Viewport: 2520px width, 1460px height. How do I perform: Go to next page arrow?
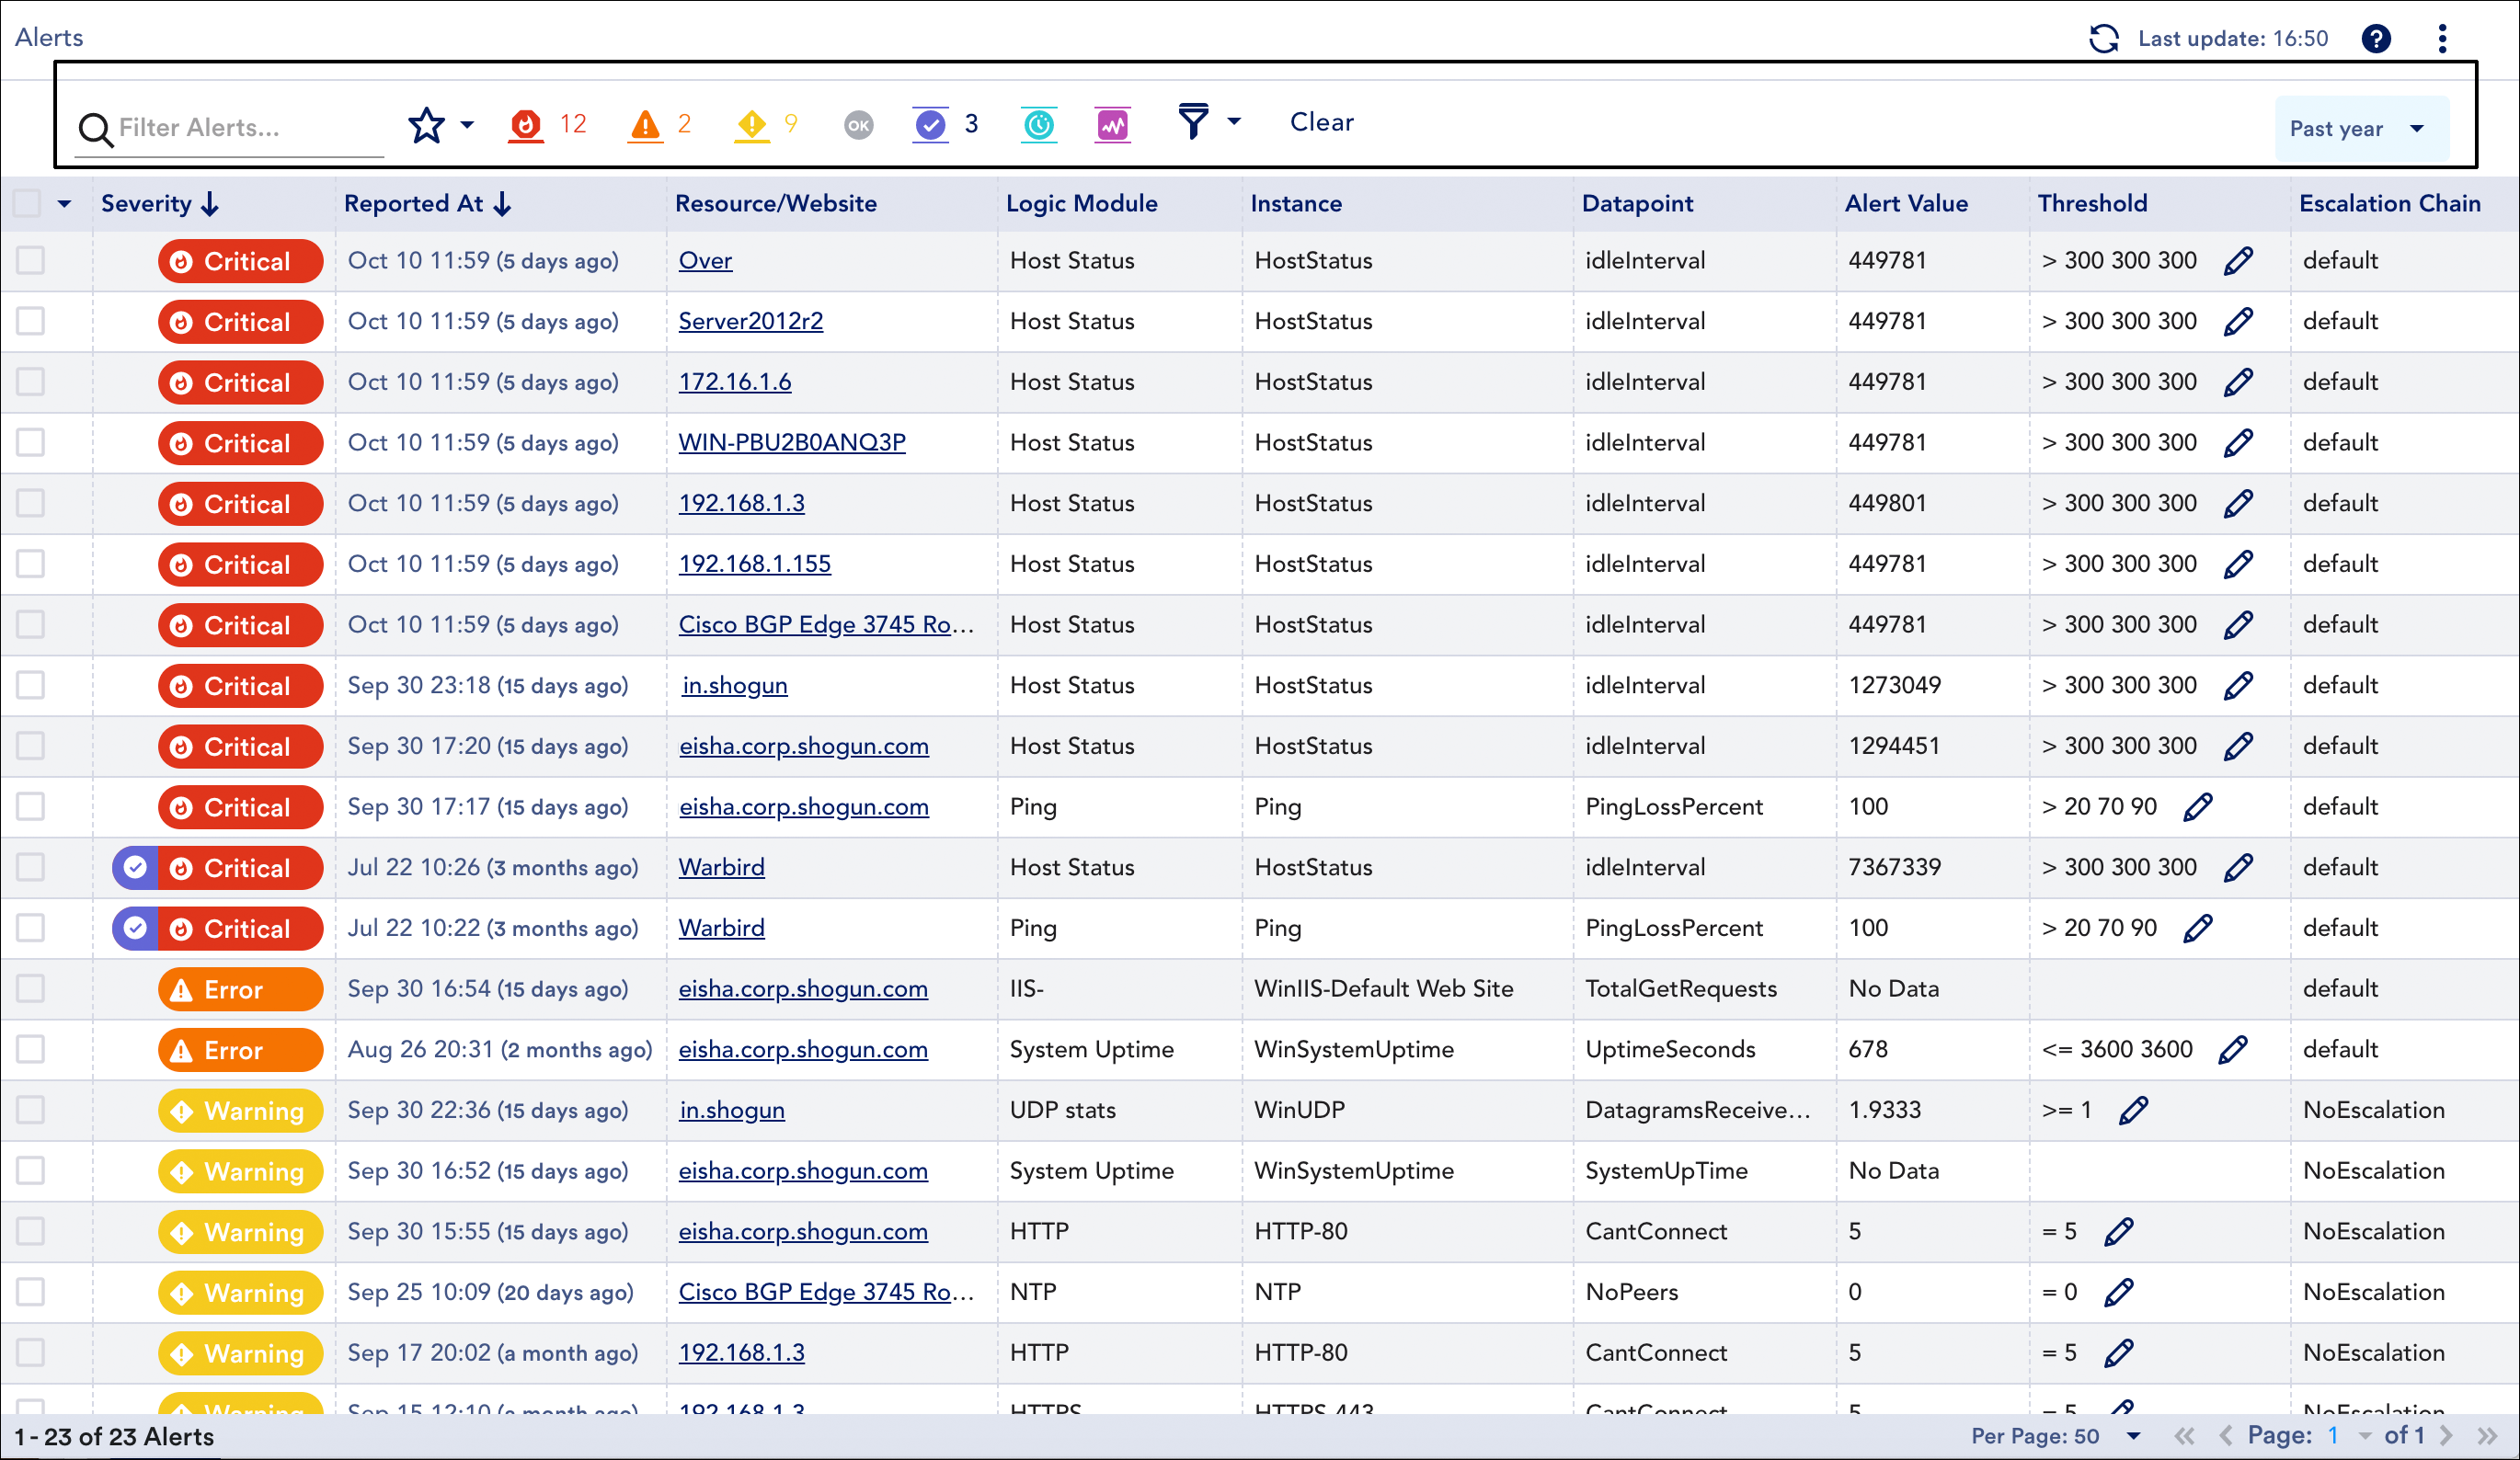(2447, 1436)
